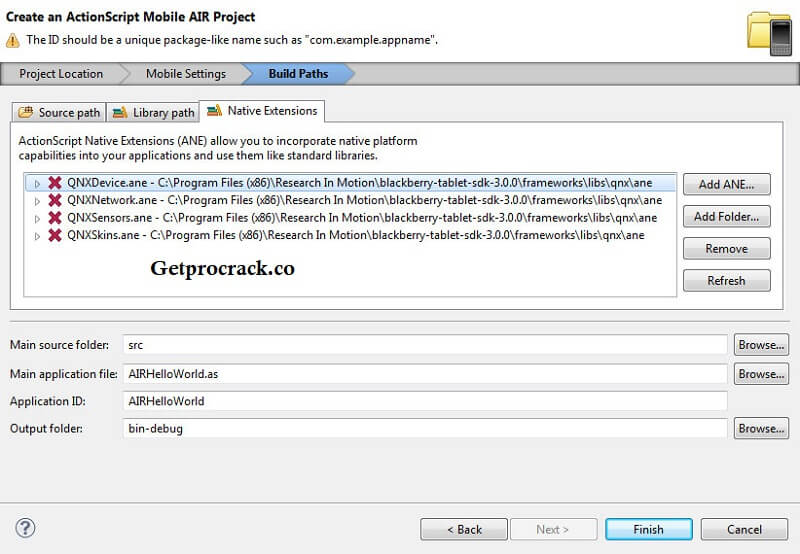Select the QNXSensors.ane row text
This screenshot has width=800, height=554.
click(362, 218)
